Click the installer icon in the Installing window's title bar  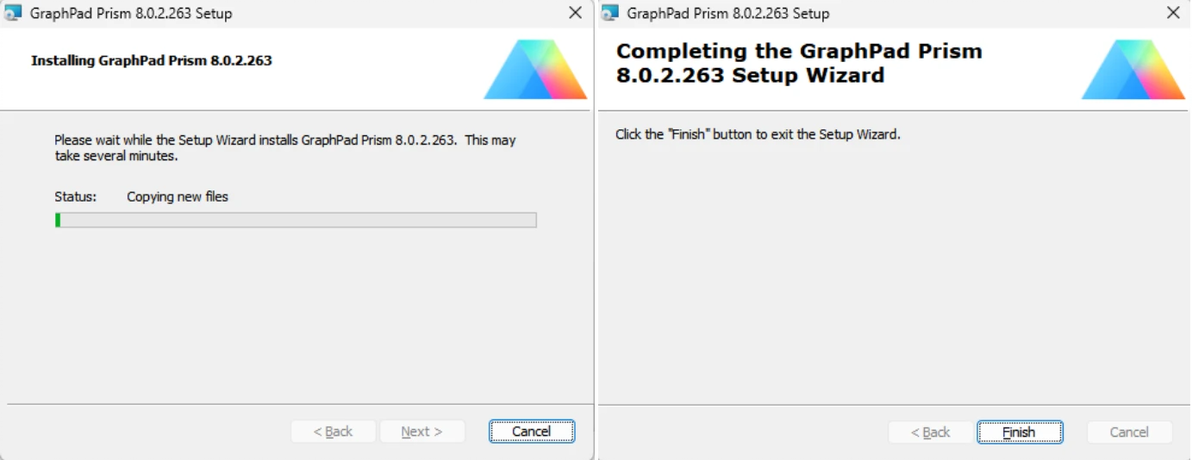[14, 13]
